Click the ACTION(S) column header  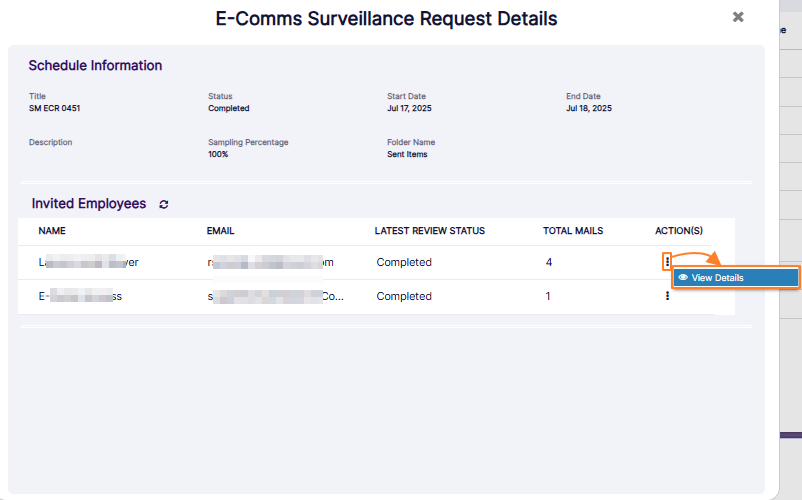(679, 231)
